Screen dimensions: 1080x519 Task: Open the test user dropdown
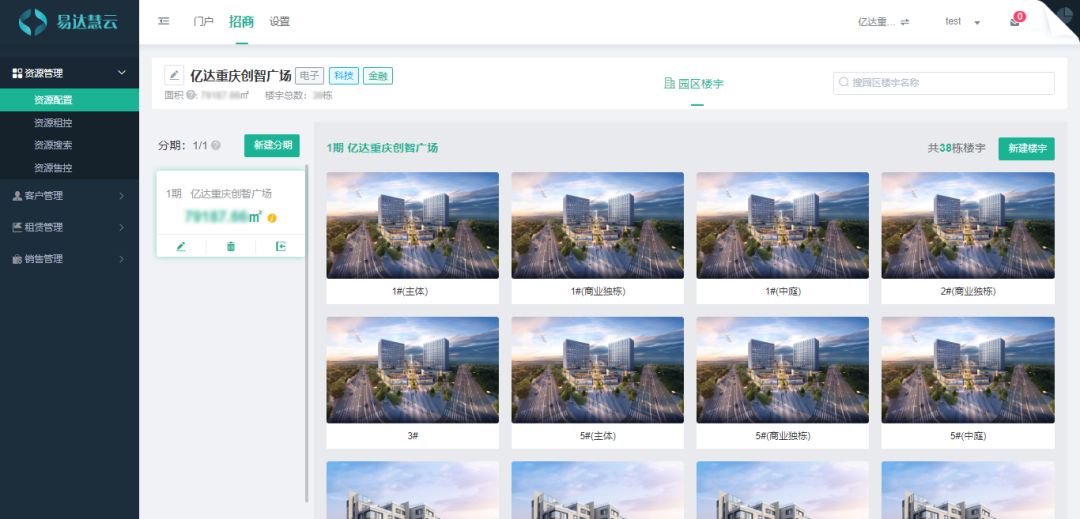tap(962, 21)
